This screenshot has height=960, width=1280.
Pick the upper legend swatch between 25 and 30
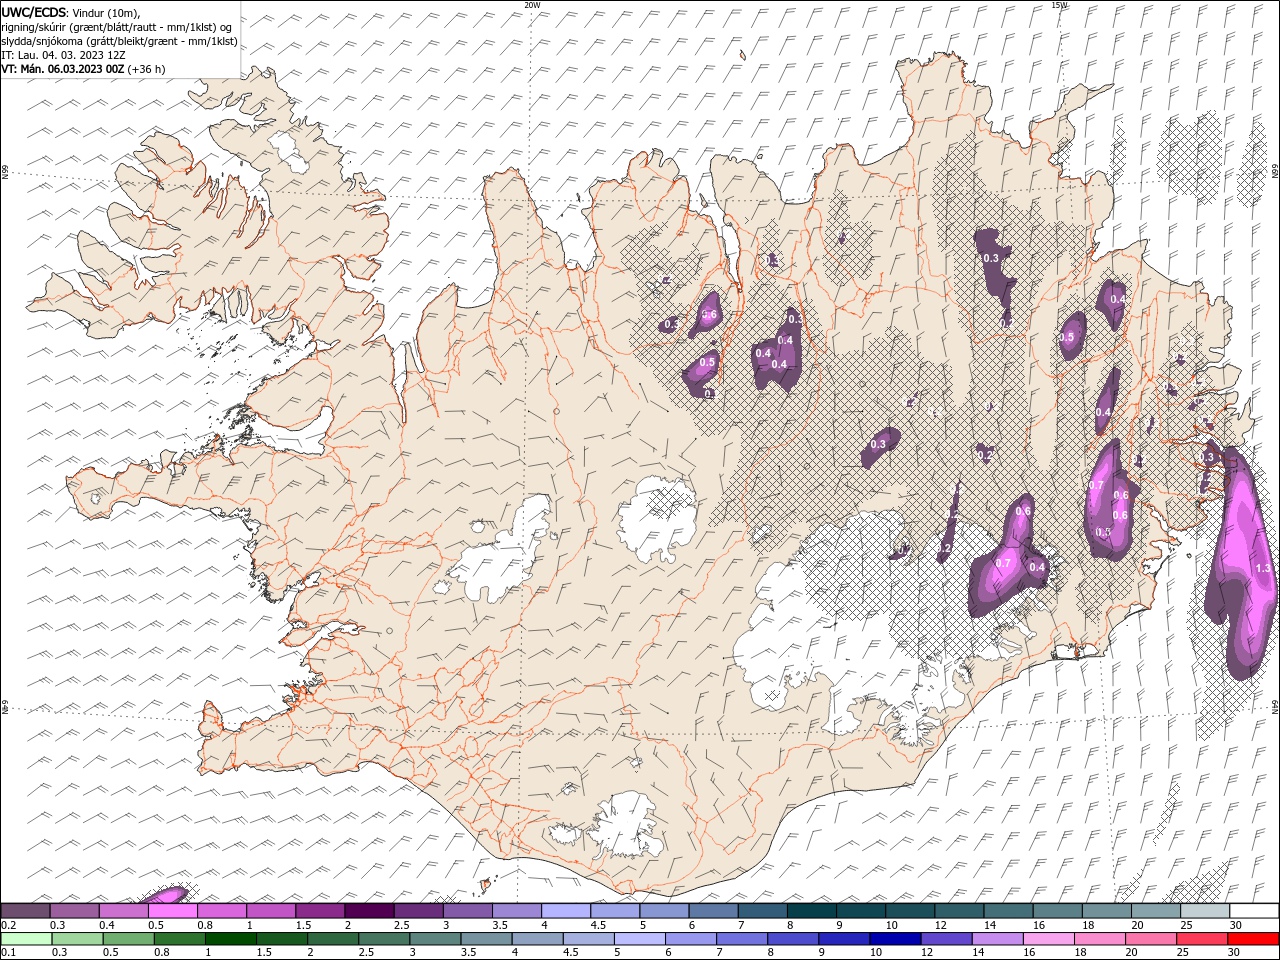click(1205, 911)
